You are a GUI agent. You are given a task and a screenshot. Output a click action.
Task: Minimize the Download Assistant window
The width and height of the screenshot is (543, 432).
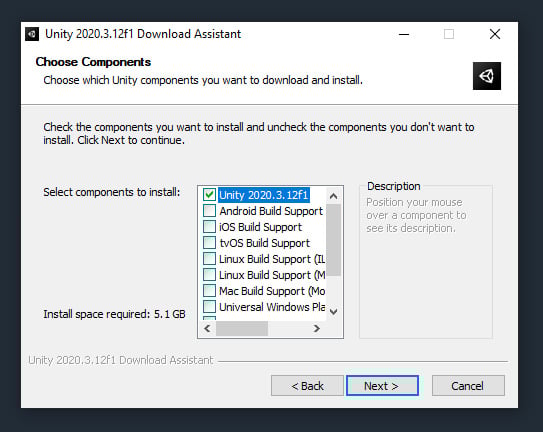pyautogui.click(x=404, y=34)
